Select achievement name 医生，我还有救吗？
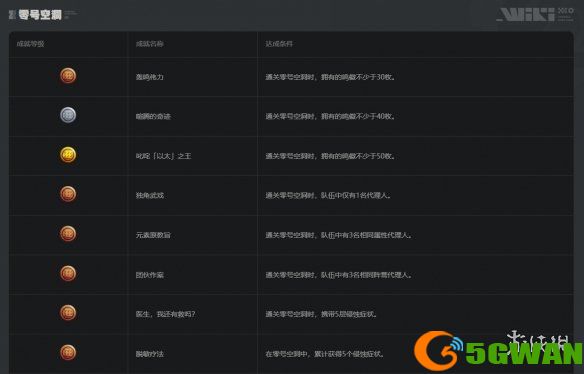This screenshot has width=584, height=374. (x=165, y=314)
